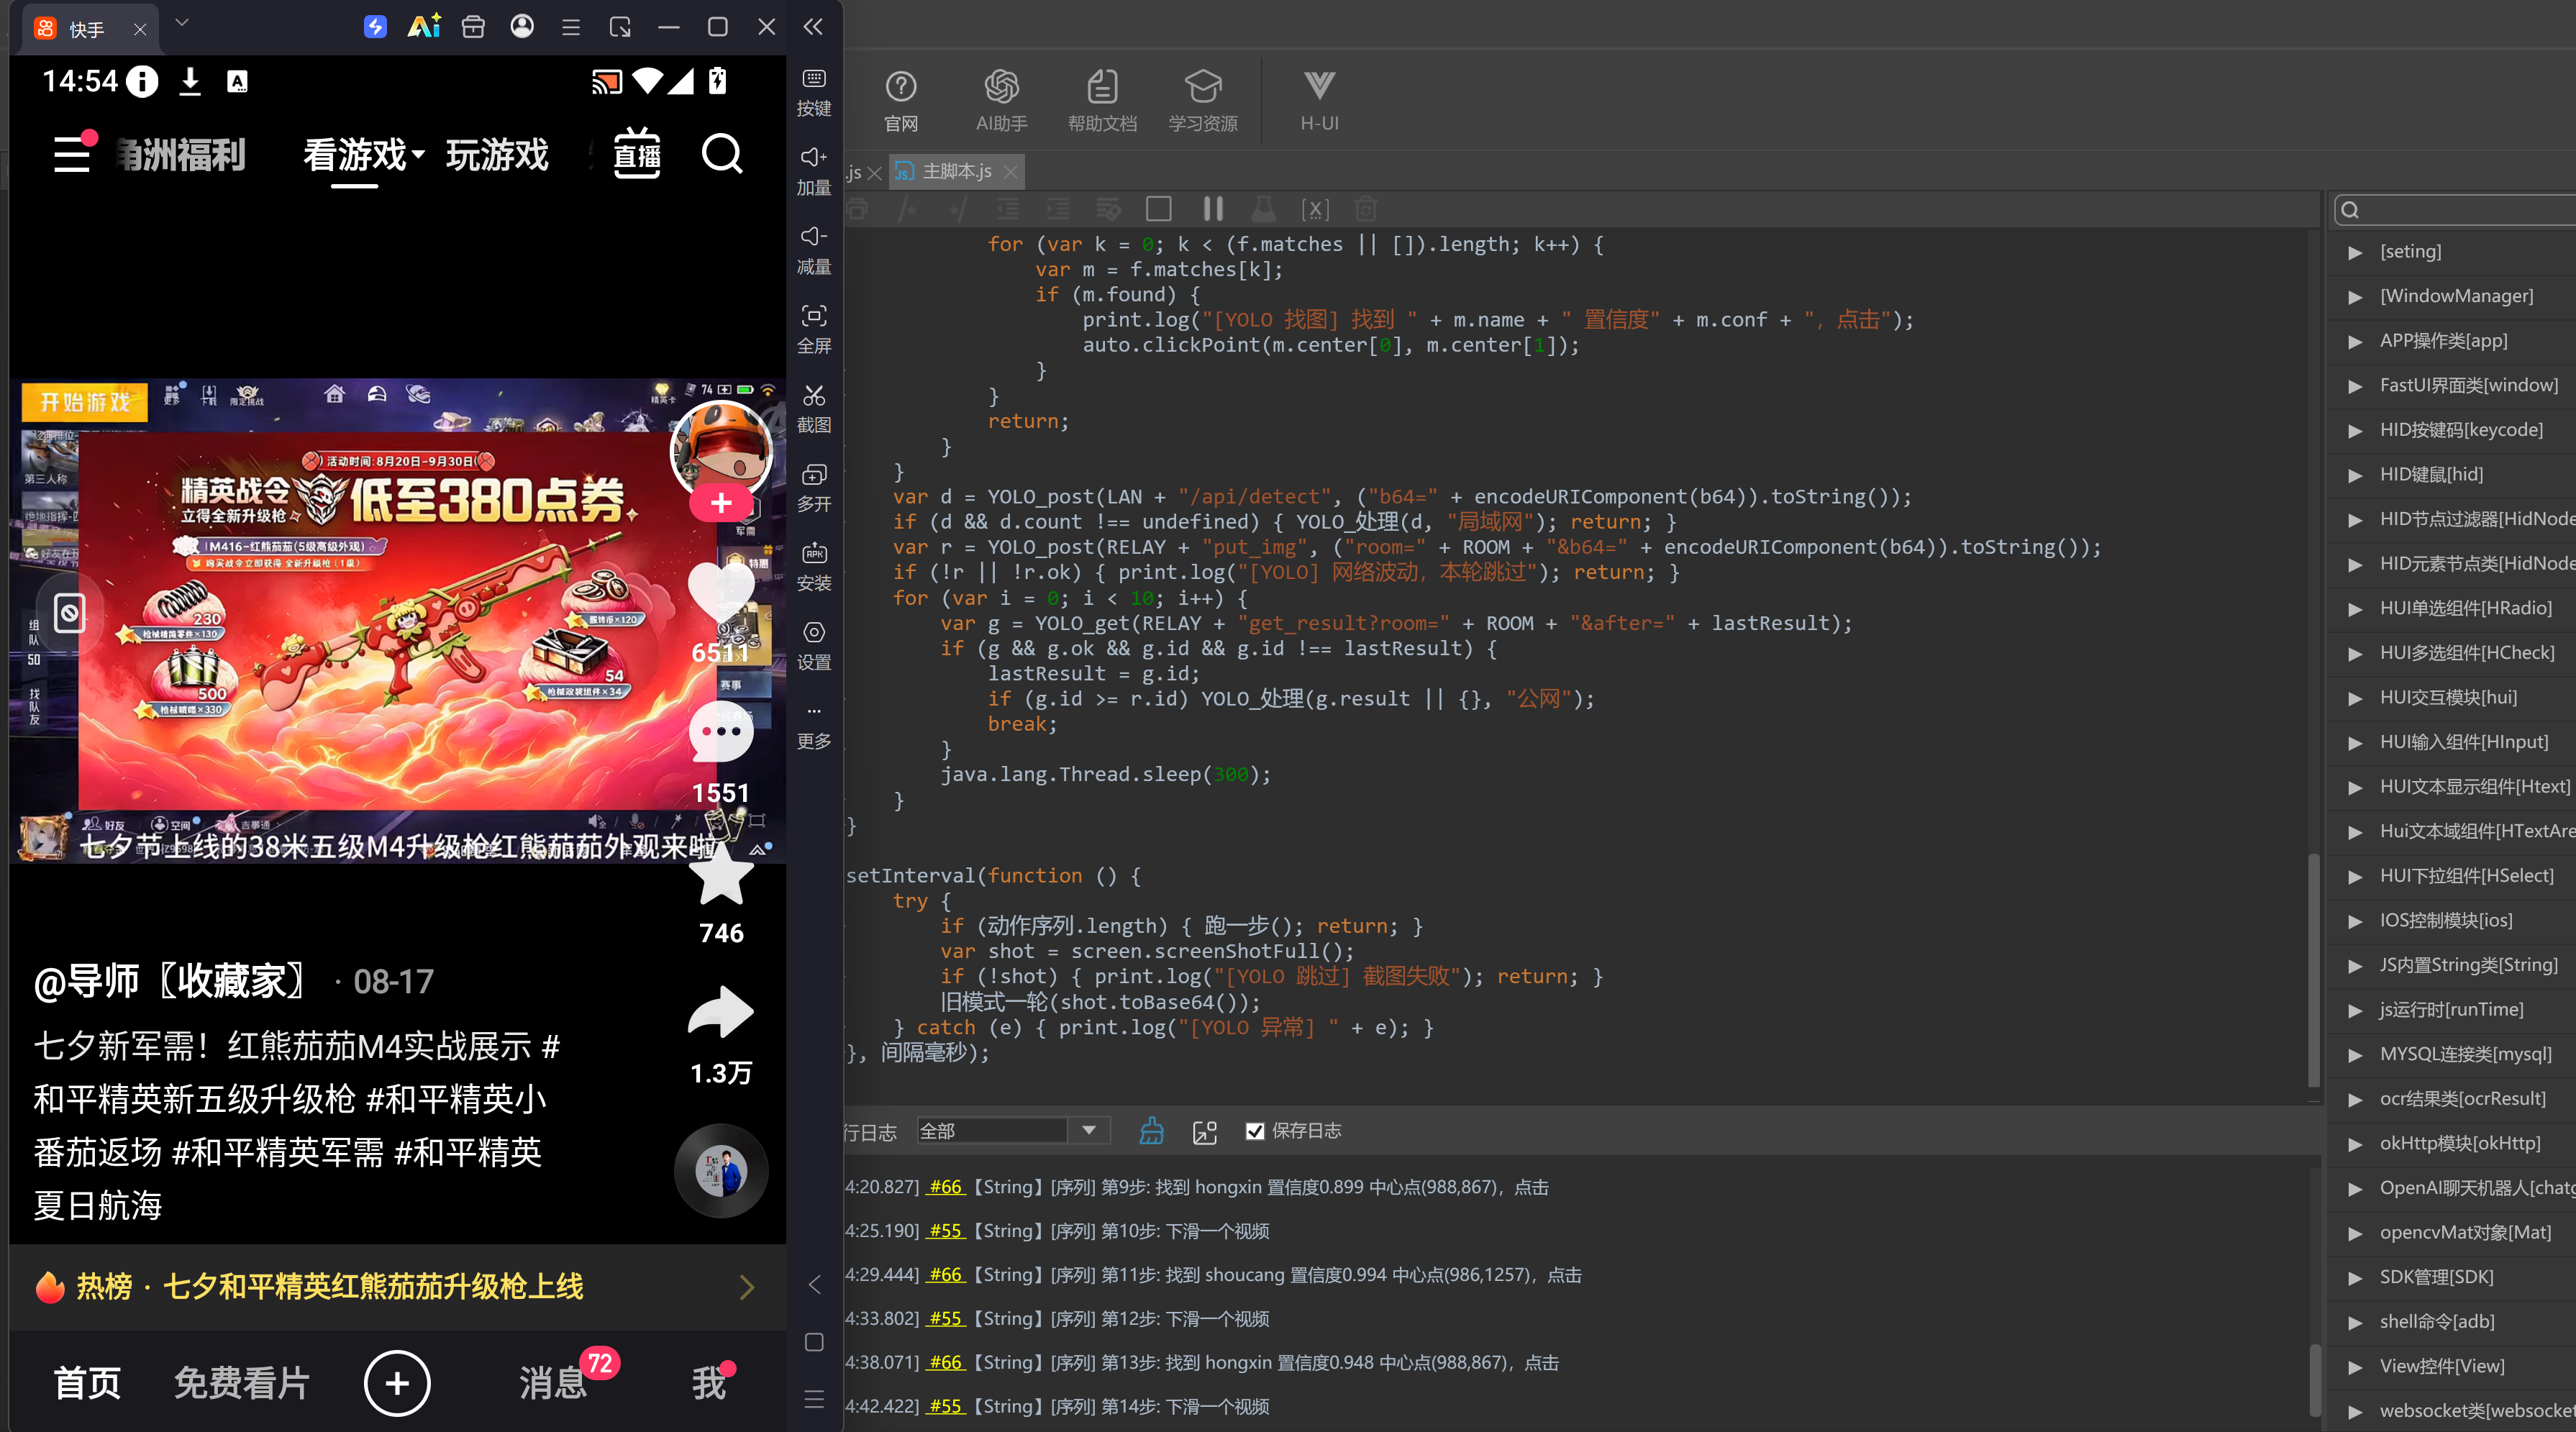Expand the IOS控制模块[ios] node
This screenshot has width=2576, height=1432.
click(x=2355, y=921)
